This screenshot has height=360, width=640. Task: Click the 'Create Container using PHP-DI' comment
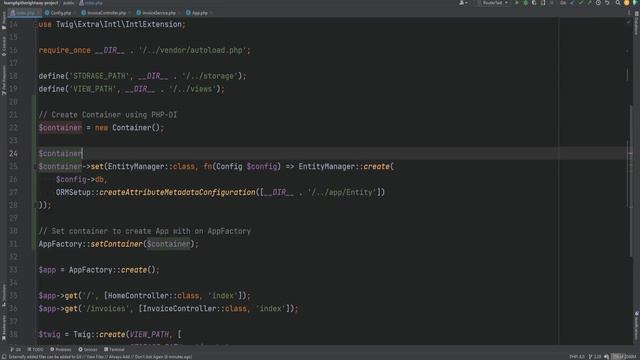tap(108, 115)
